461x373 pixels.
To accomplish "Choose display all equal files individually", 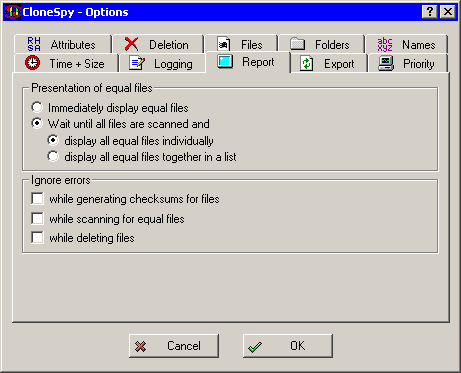I will click(130, 140).
